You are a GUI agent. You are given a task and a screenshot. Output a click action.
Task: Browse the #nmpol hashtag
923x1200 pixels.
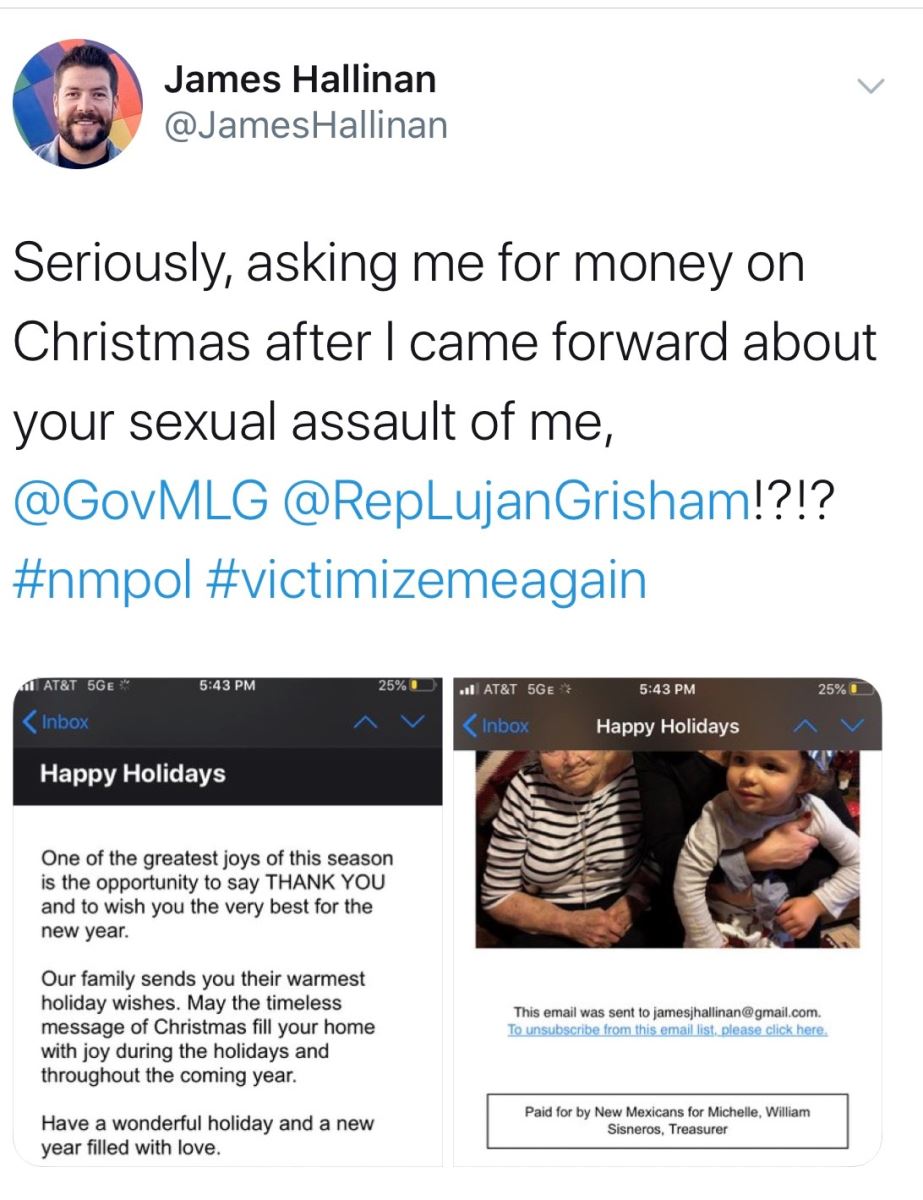coord(103,581)
